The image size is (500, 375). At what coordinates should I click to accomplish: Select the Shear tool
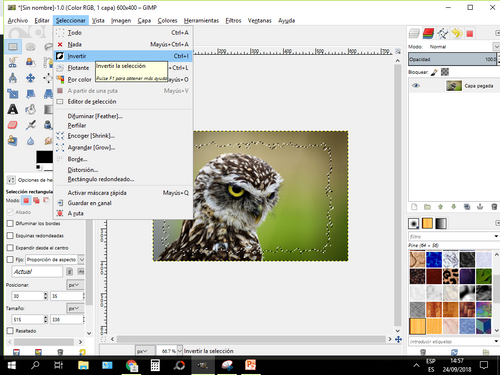point(31,94)
